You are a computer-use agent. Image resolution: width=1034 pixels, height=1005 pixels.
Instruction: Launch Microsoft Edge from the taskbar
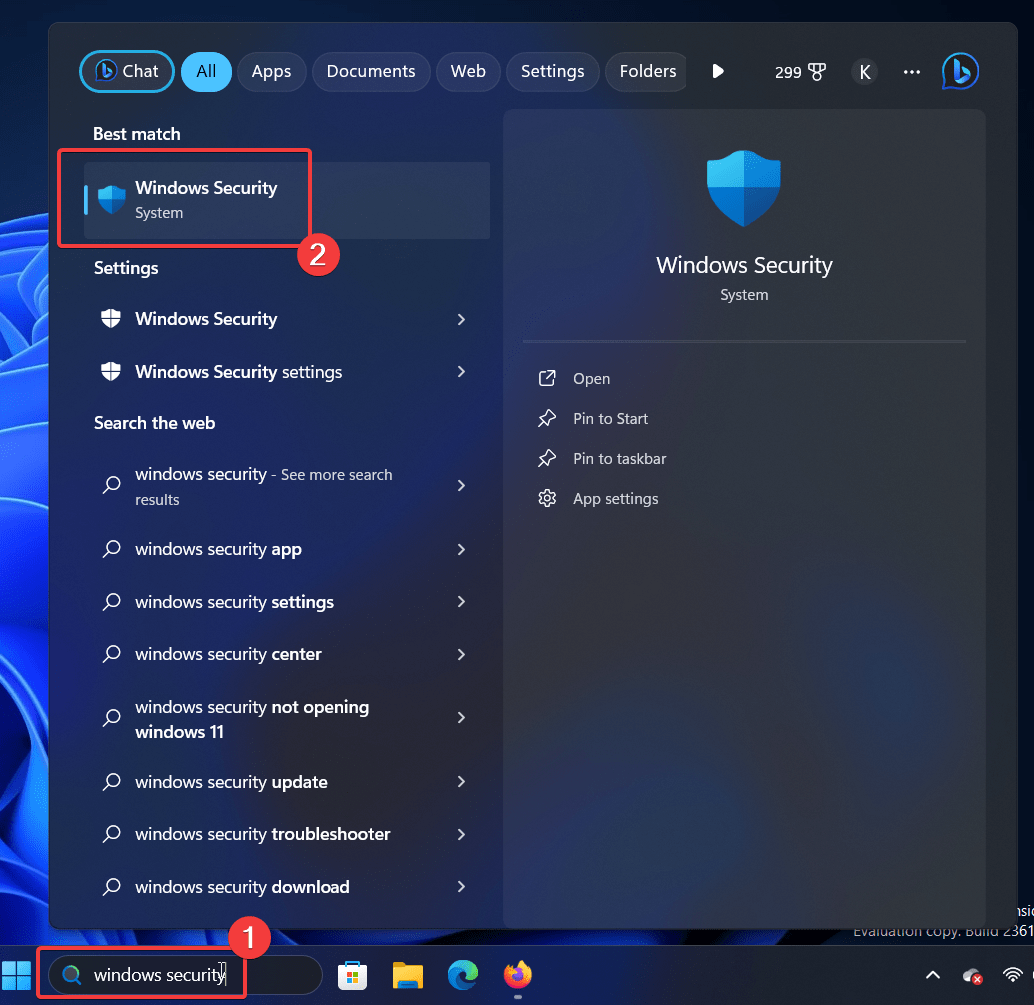pyautogui.click(x=463, y=975)
